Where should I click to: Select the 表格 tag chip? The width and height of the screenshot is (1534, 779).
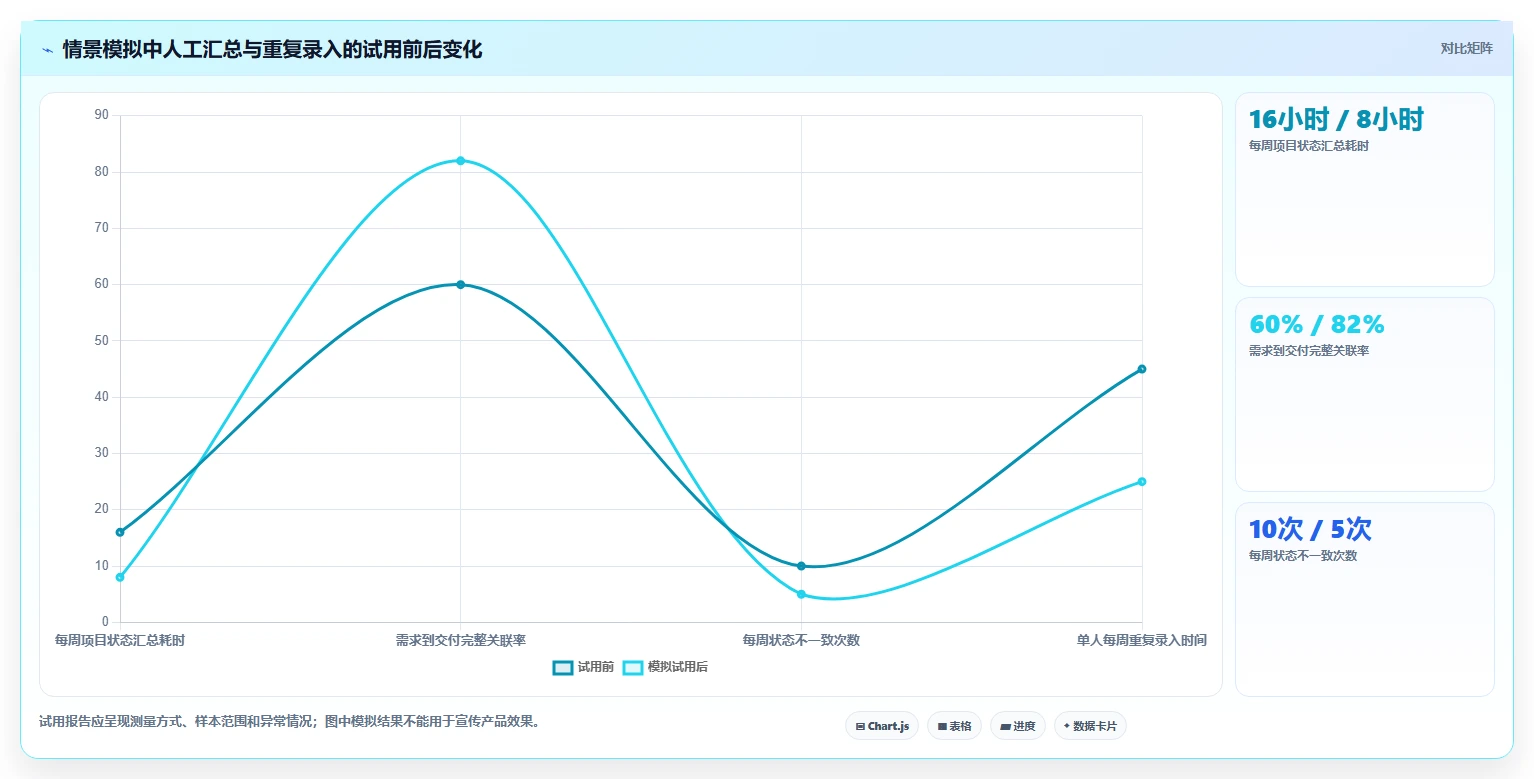pyautogui.click(x=955, y=726)
